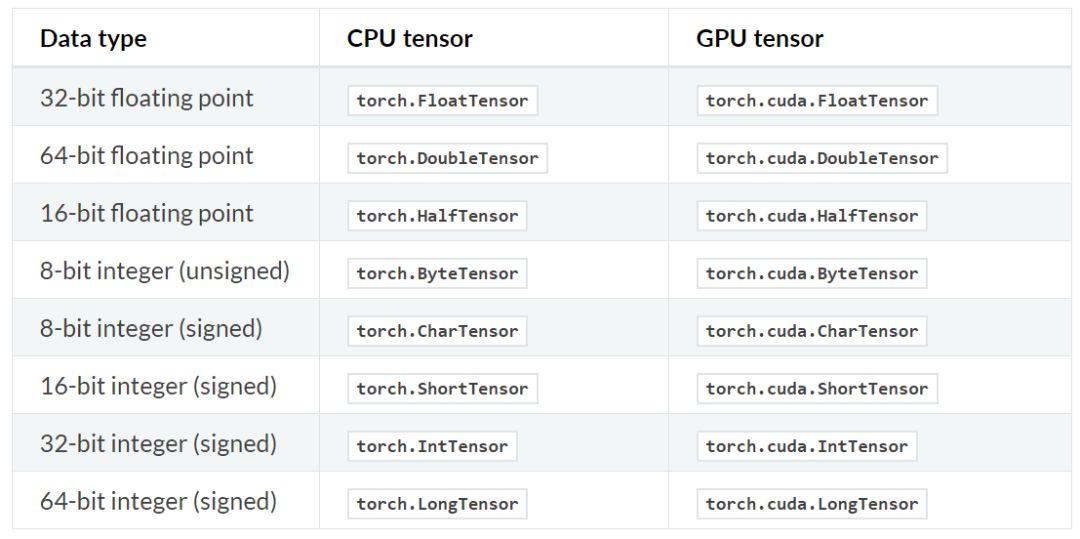Click the "GPU tensor" column header

(x=760, y=39)
